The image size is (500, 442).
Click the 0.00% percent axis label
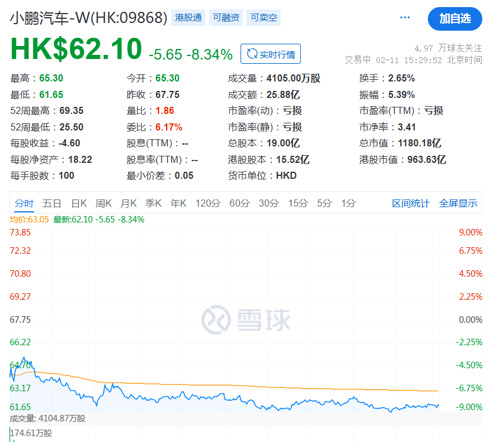coord(471,320)
